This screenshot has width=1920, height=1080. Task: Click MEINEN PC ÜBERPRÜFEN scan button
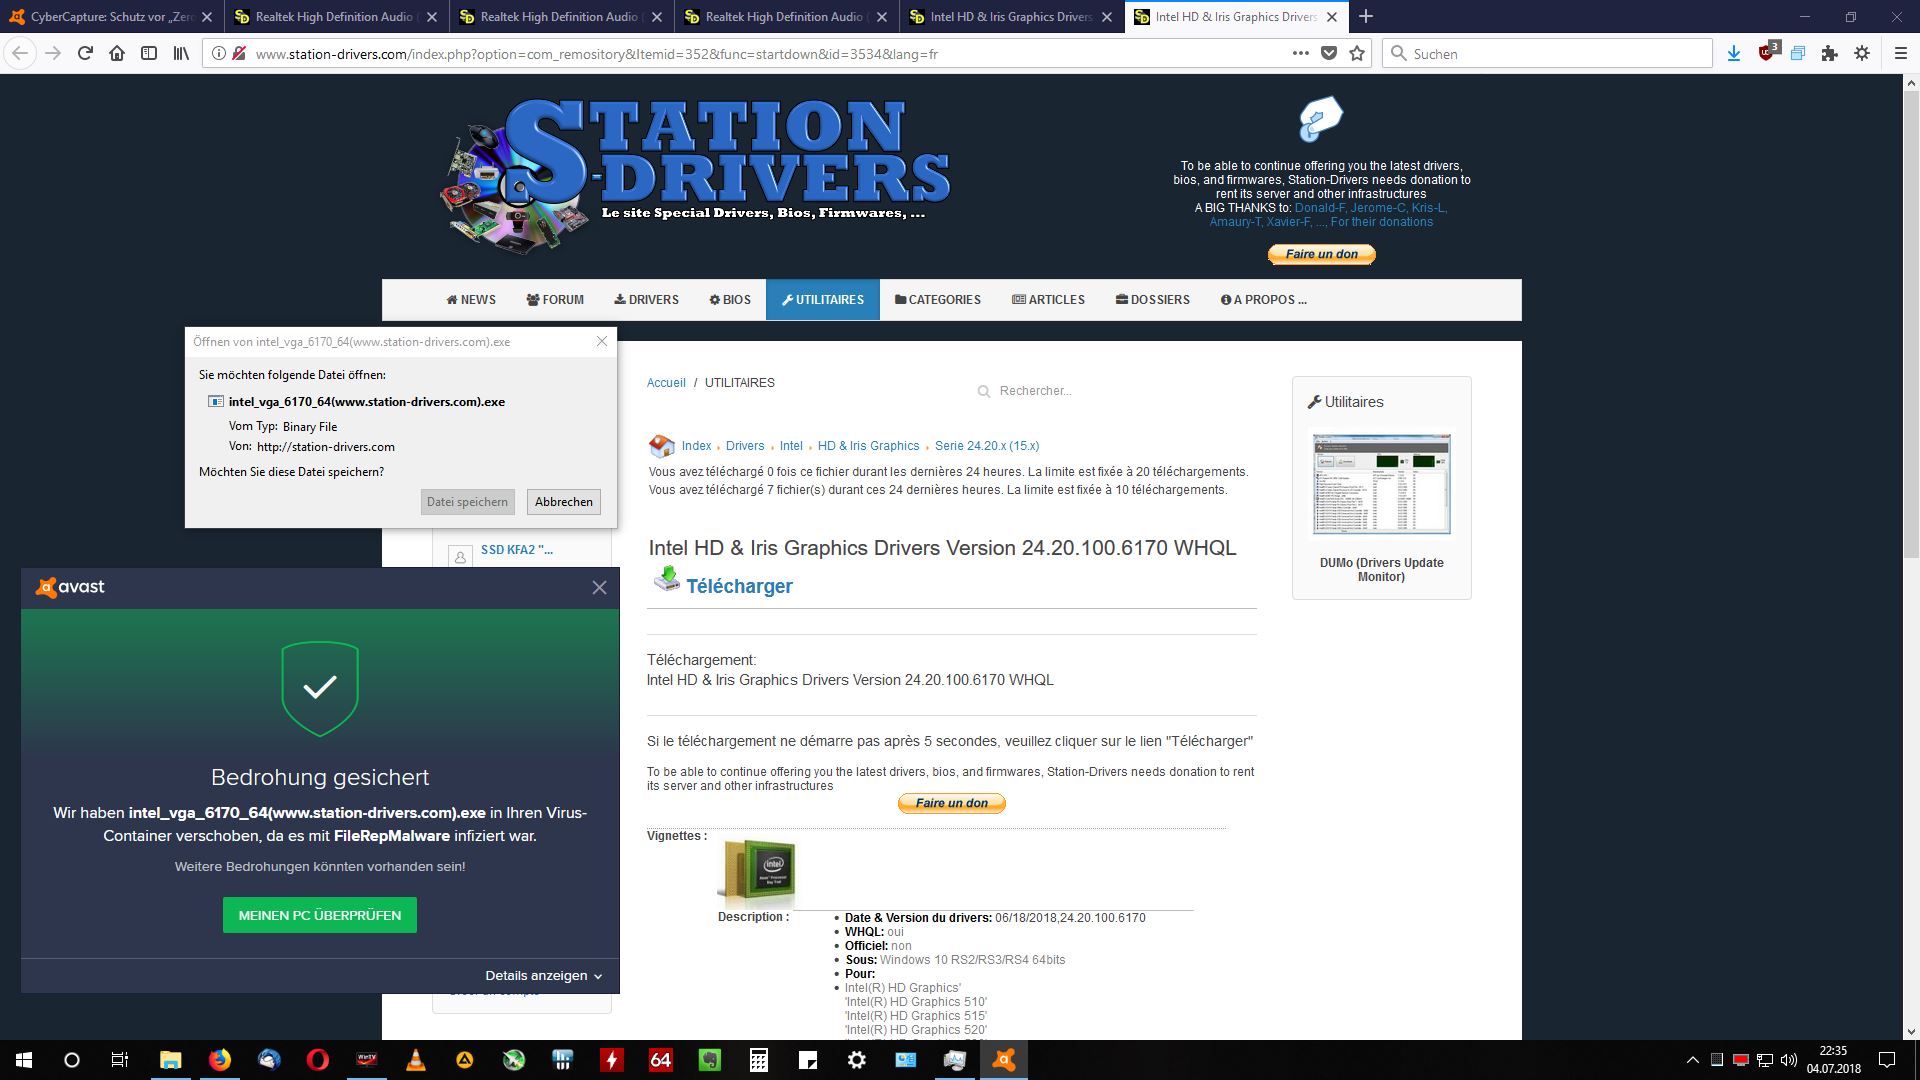pyautogui.click(x=320, y=914)
